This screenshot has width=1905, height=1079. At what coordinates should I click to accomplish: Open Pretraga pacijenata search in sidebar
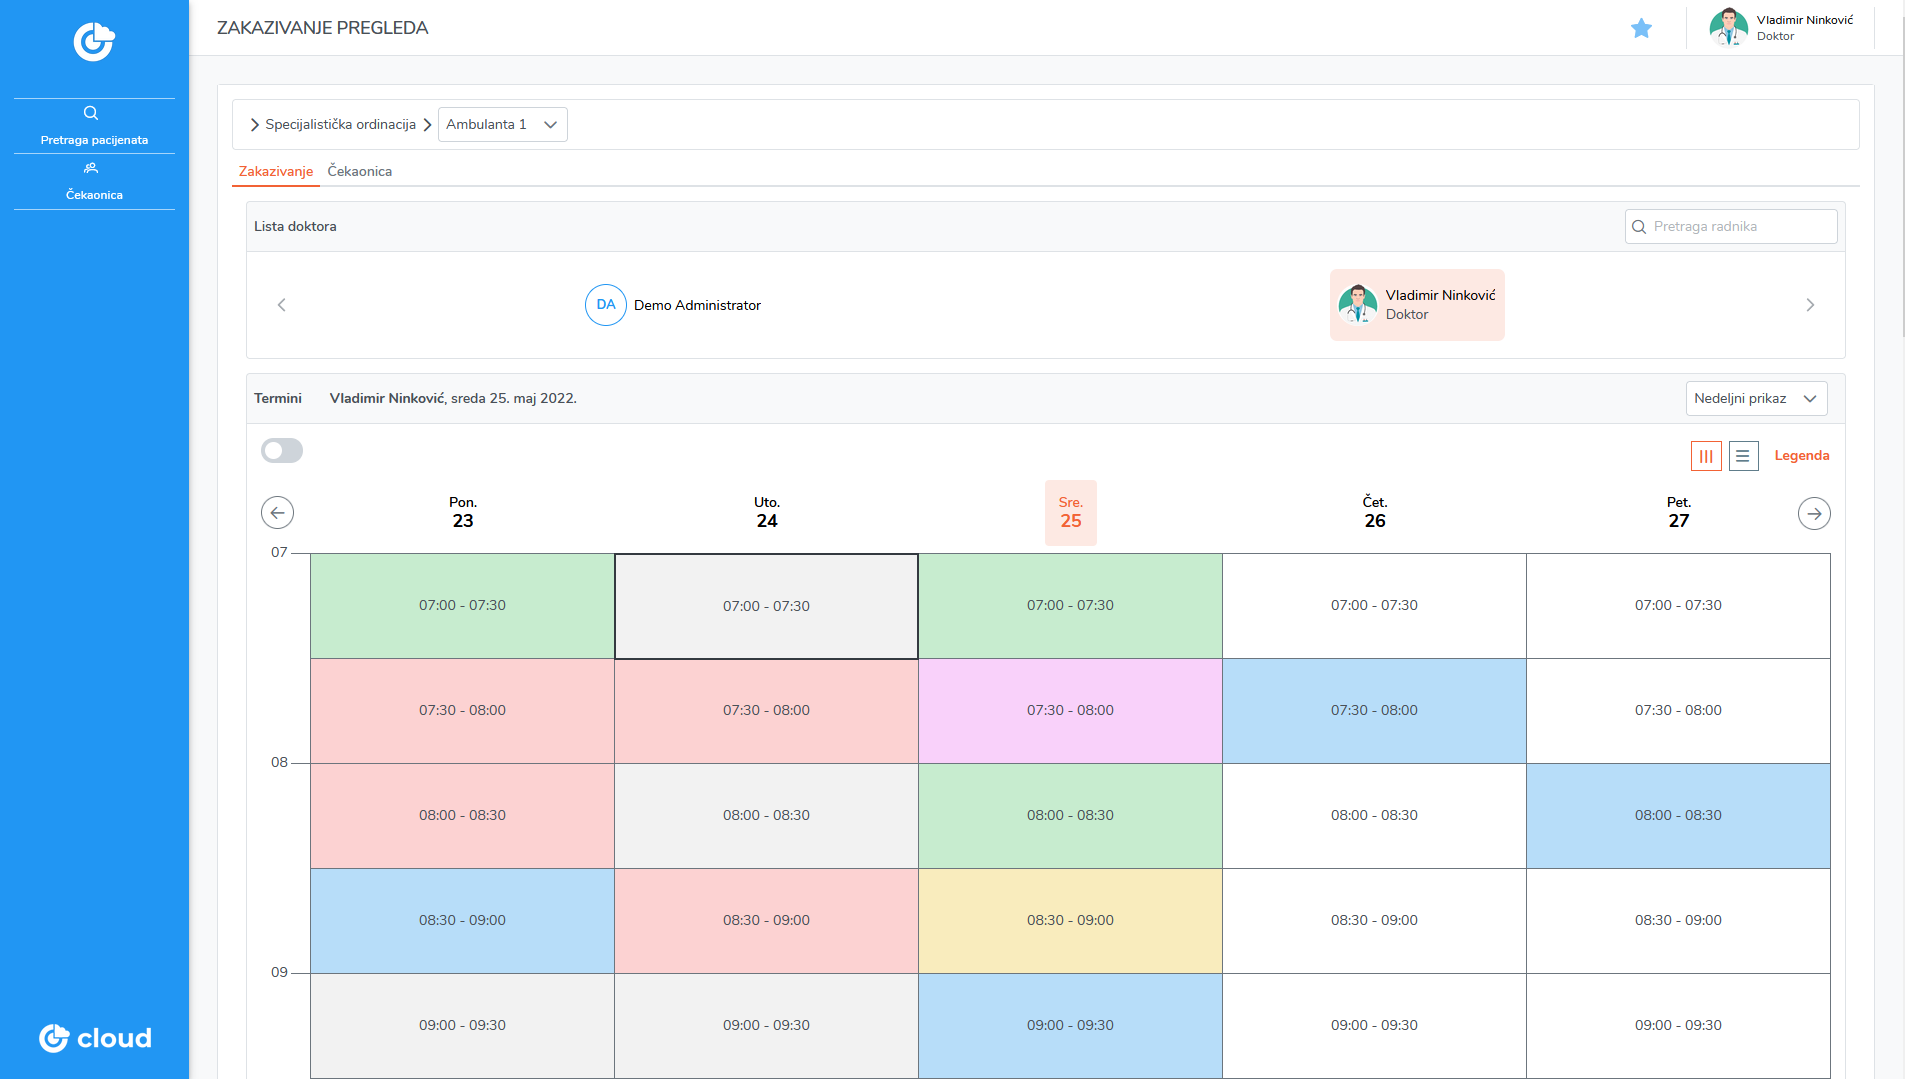[94, 126]
